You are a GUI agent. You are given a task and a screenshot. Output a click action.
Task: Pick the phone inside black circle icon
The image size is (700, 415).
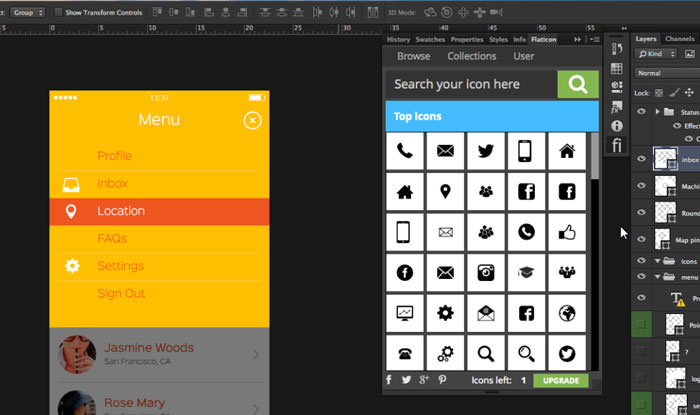pos(526,232)
